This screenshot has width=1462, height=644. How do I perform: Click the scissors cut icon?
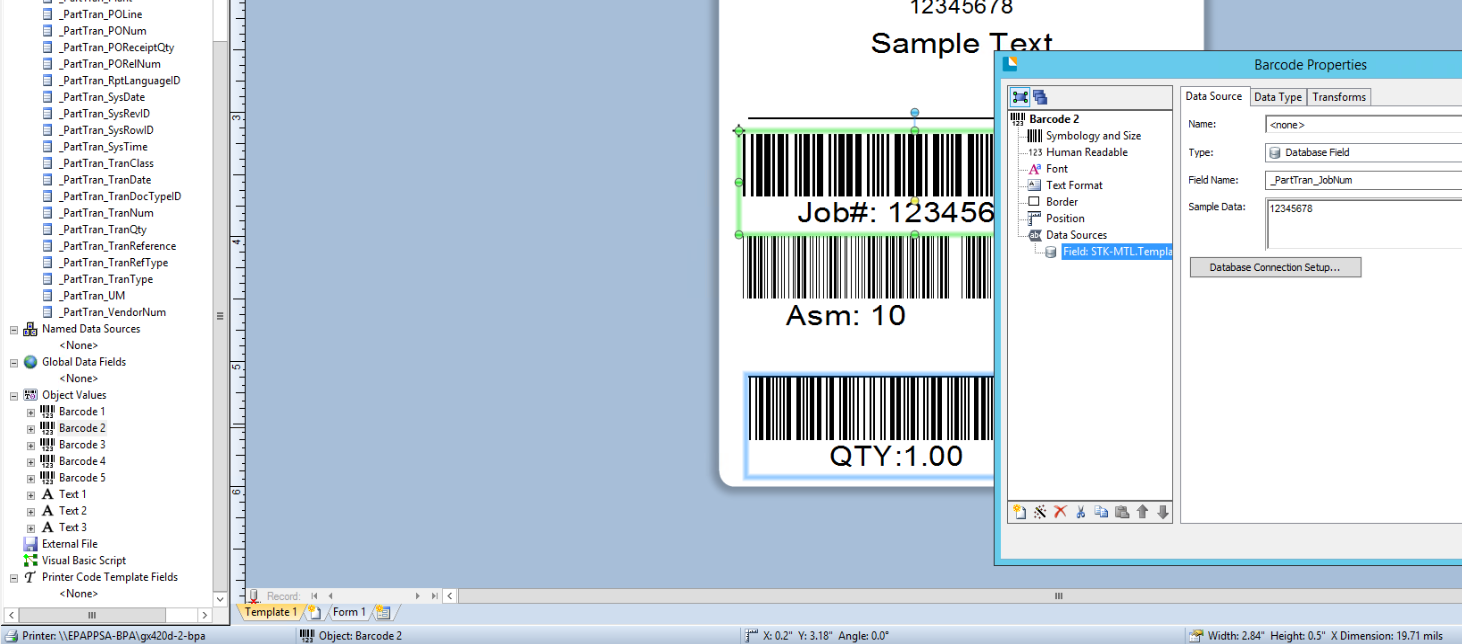pos(1081,512)
